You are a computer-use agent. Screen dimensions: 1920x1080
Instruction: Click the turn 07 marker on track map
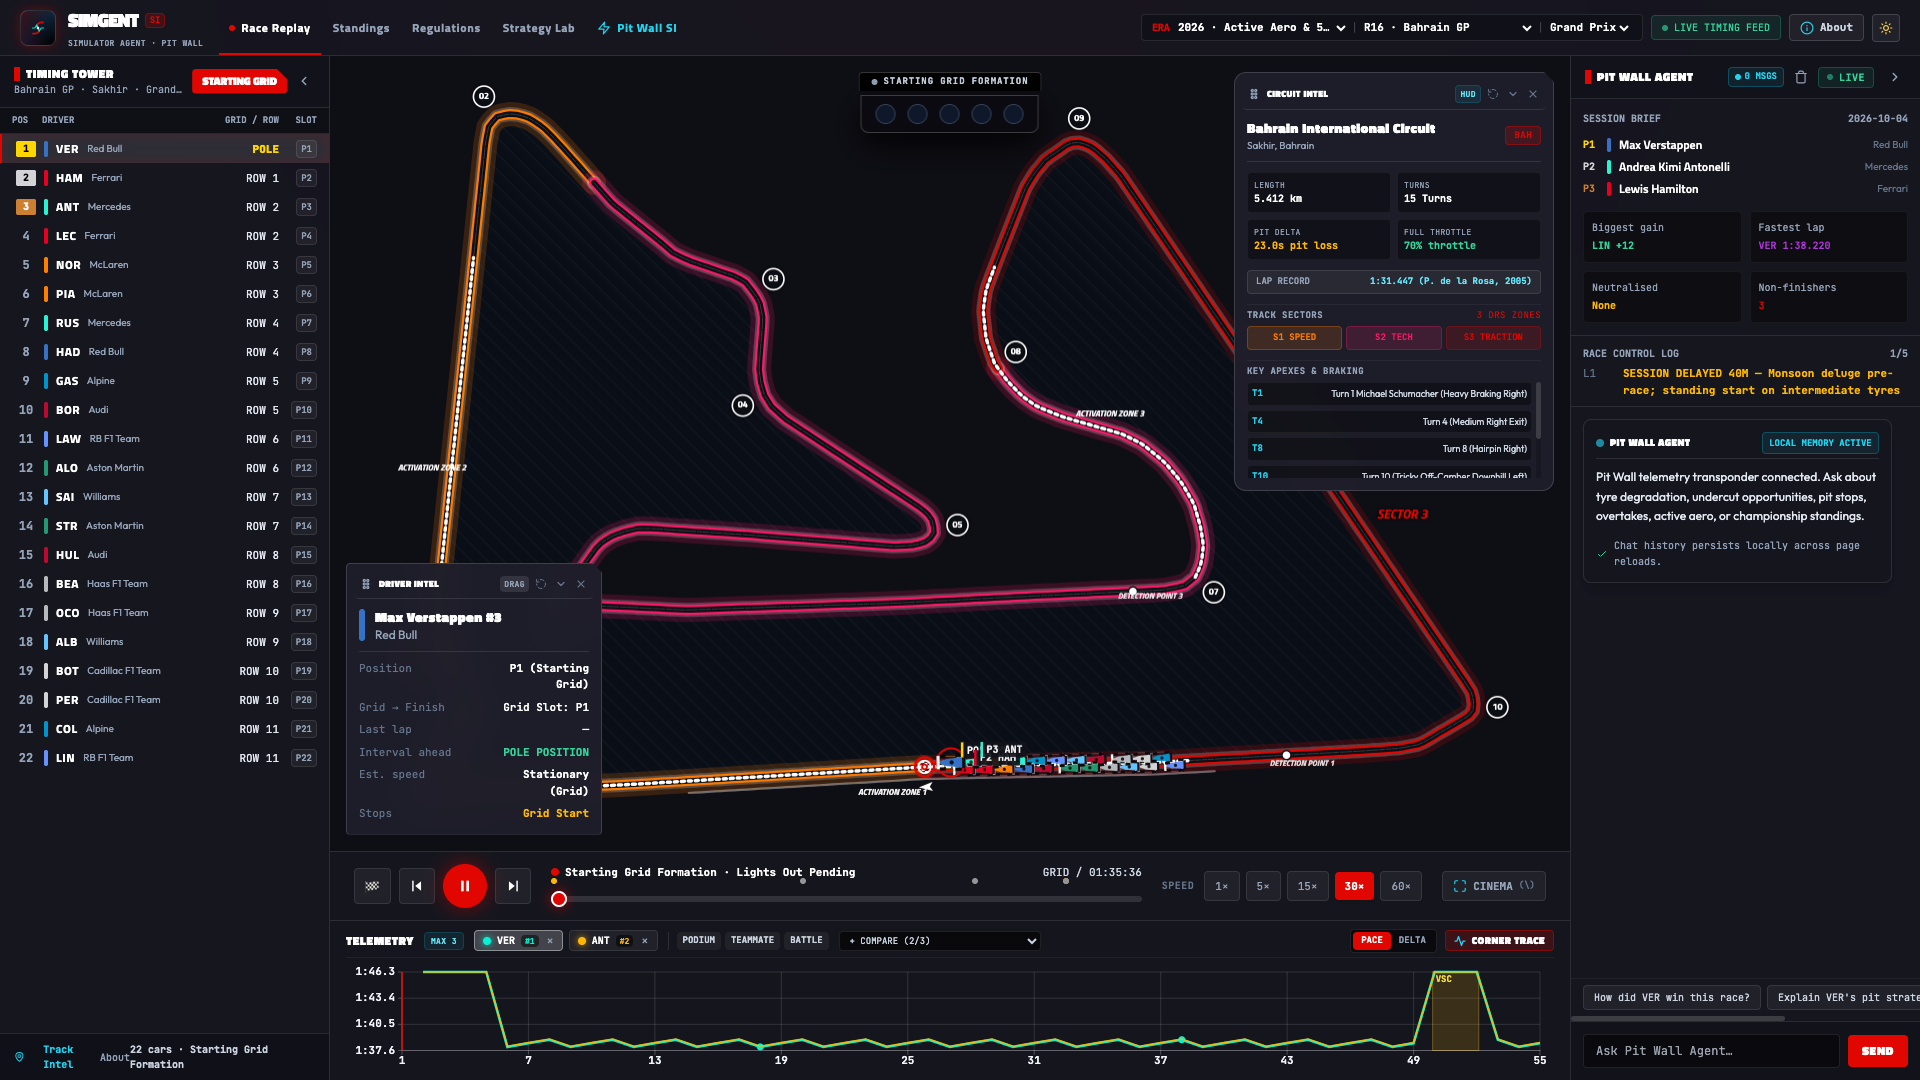(1213, 592)
